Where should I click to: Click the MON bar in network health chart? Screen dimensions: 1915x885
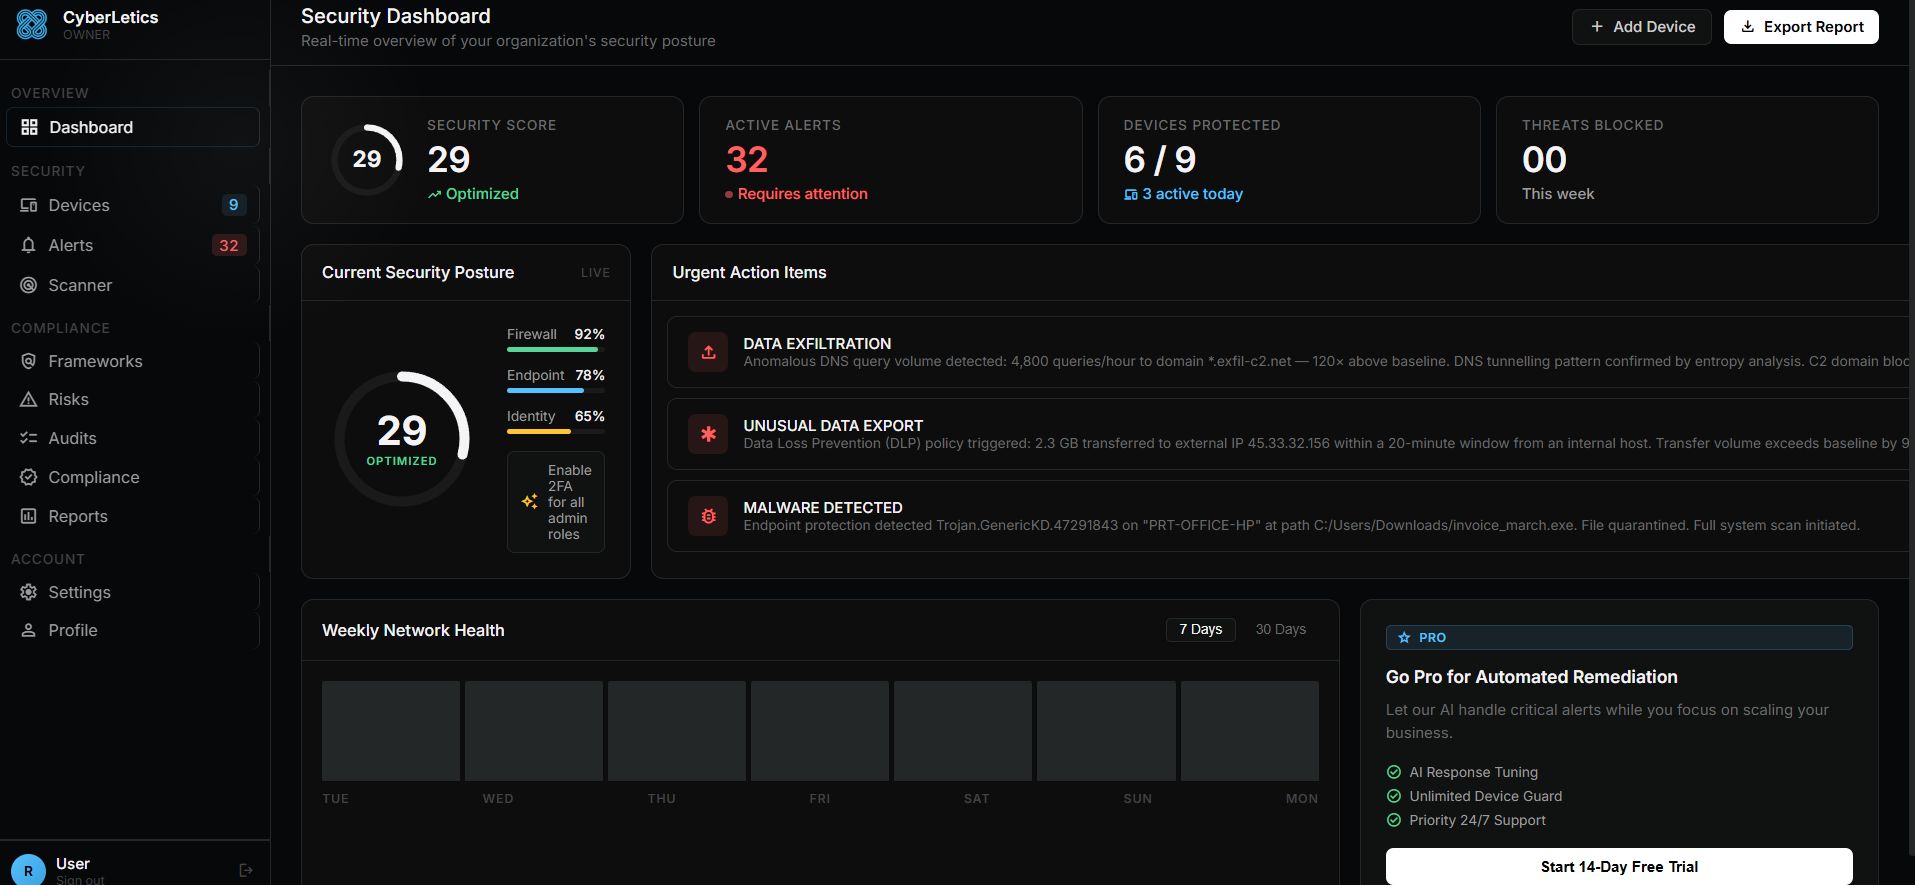point(1250,731)
